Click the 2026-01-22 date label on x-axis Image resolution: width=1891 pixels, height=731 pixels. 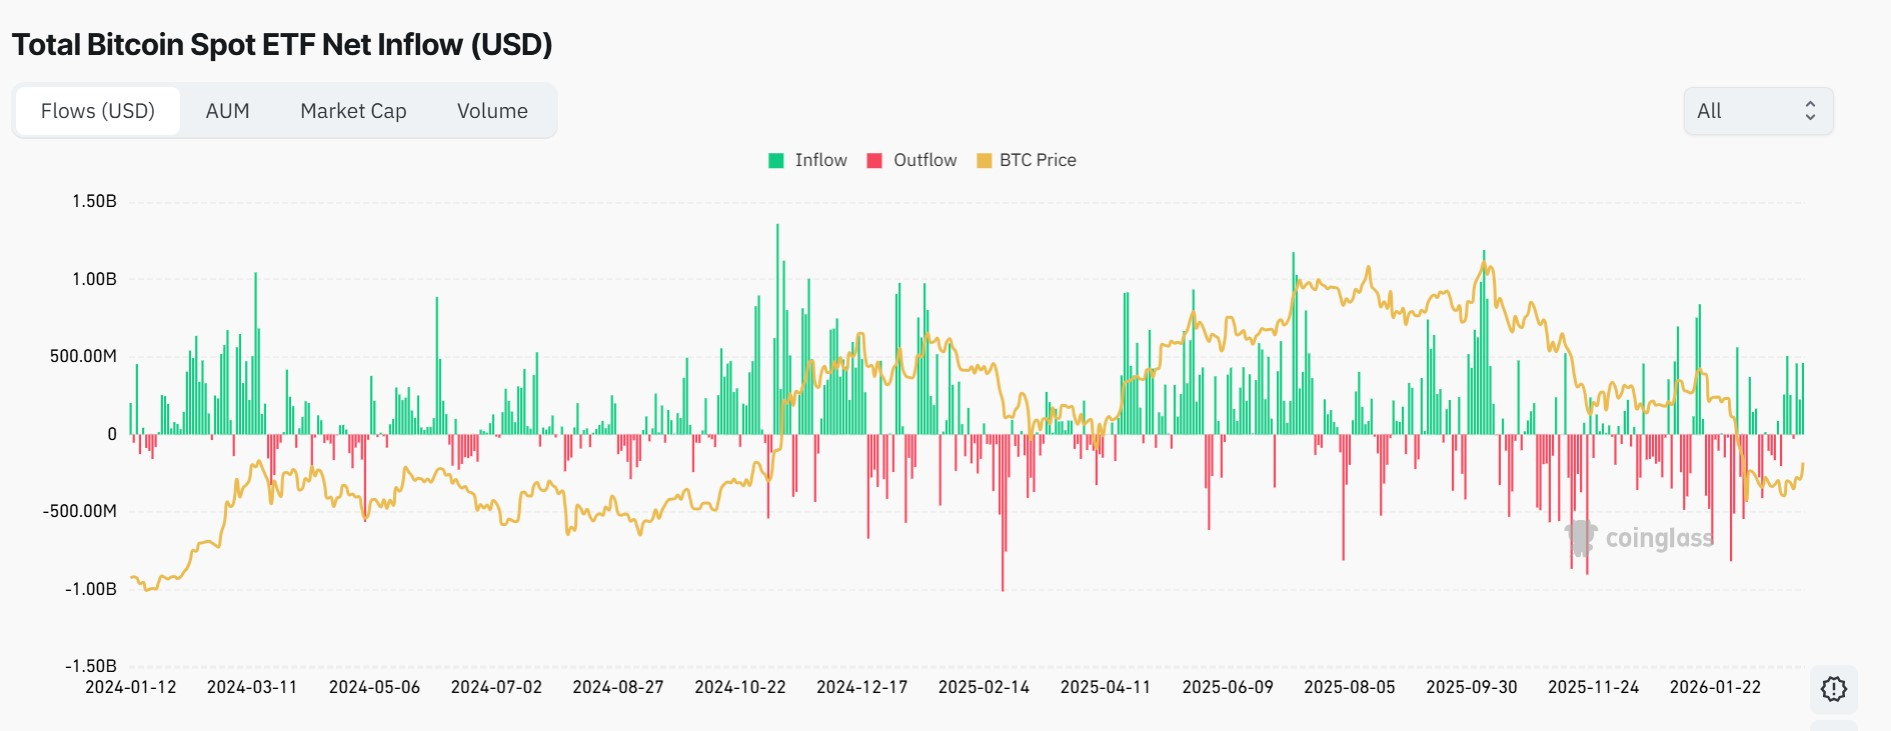coord(1715,687)
